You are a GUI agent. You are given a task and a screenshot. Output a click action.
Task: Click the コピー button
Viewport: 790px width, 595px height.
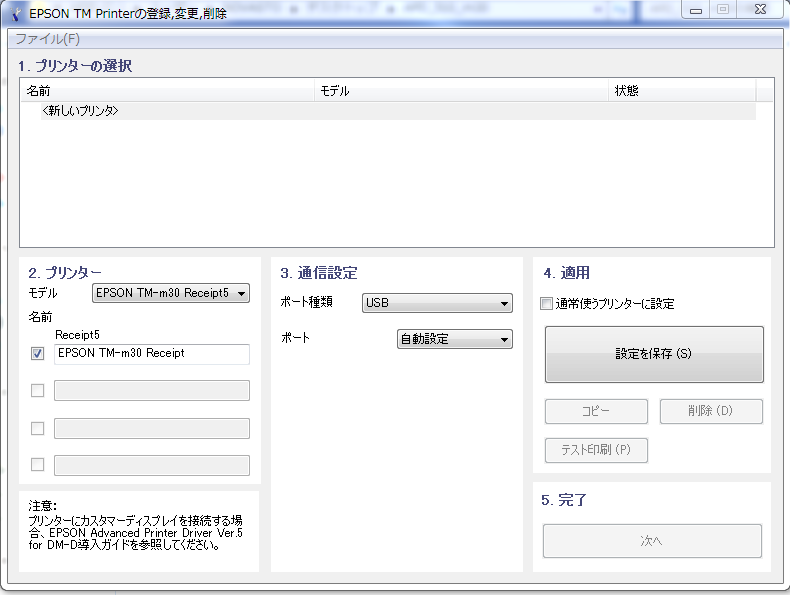tap(596, 411)
